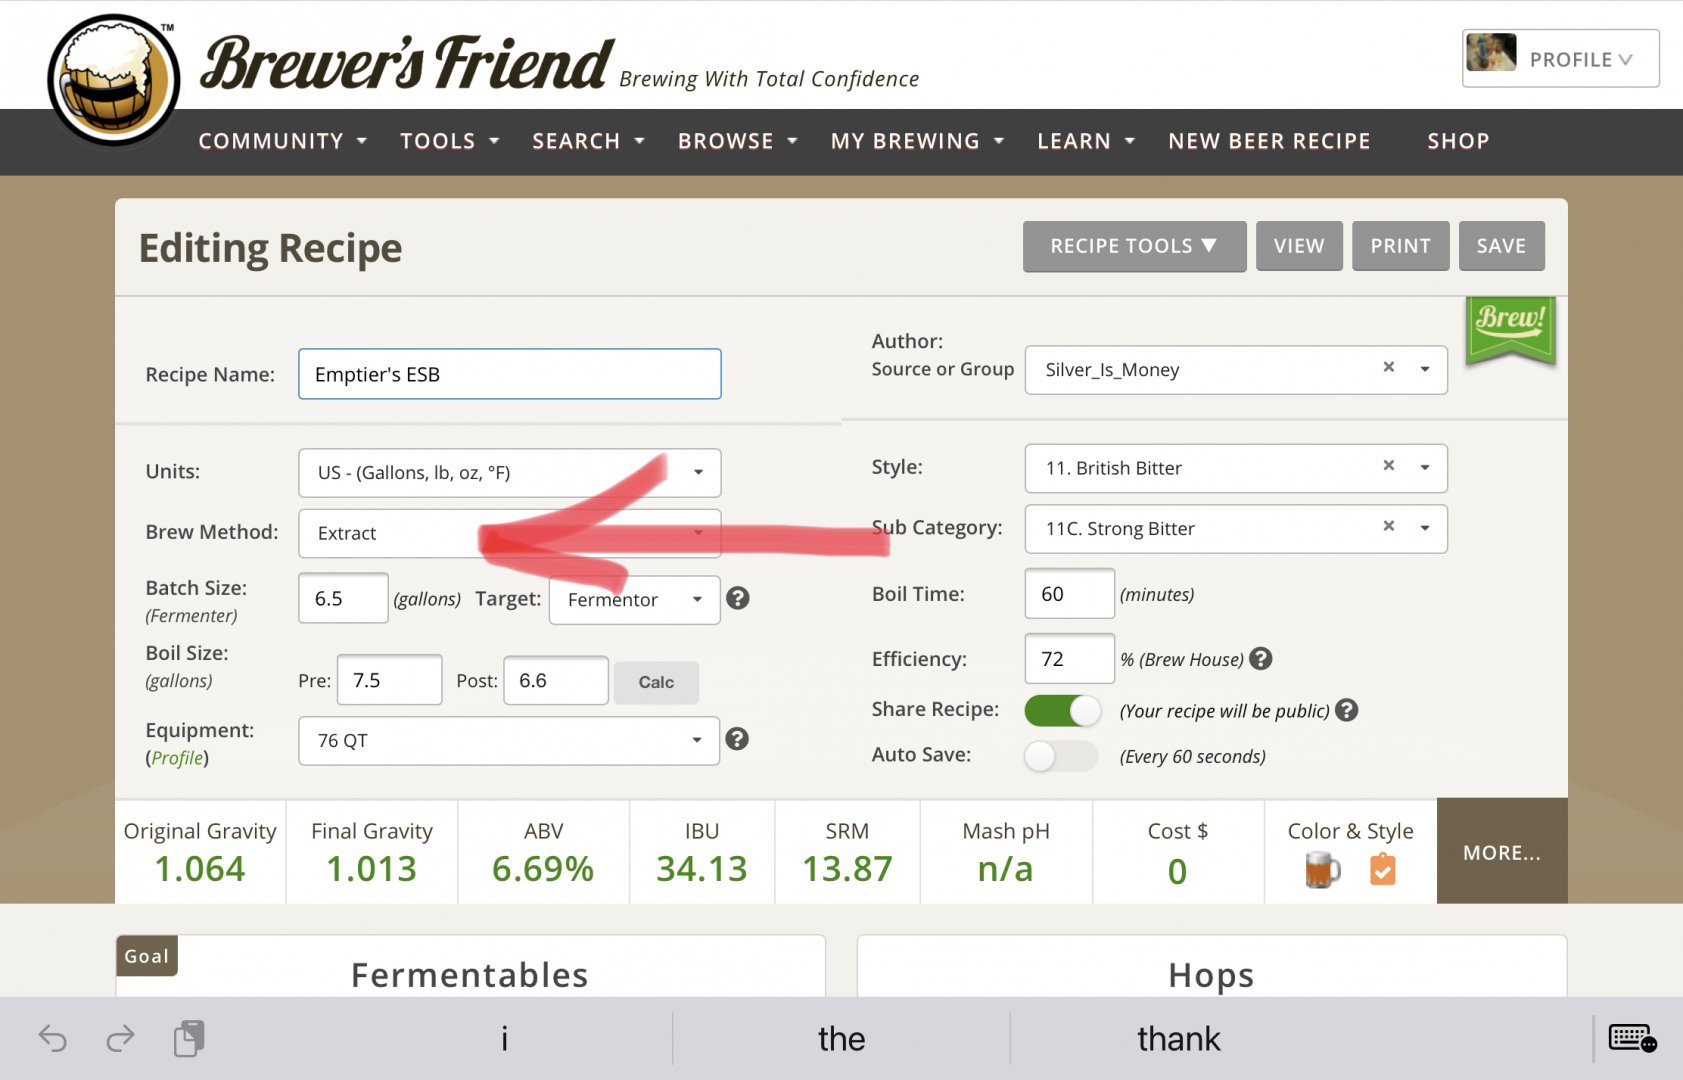Click the Pre boil size field

[389, 680]
